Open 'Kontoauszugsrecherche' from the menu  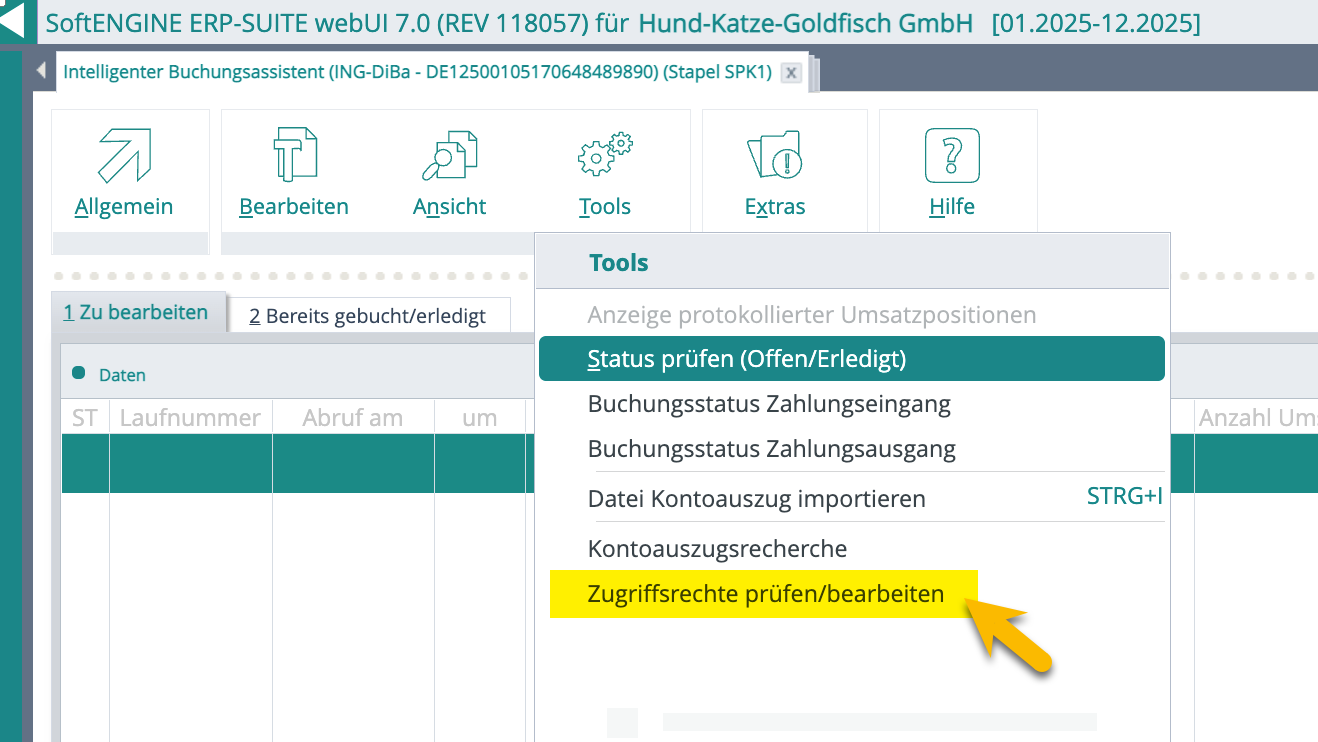pyautogui.click(x=717, y=549)
